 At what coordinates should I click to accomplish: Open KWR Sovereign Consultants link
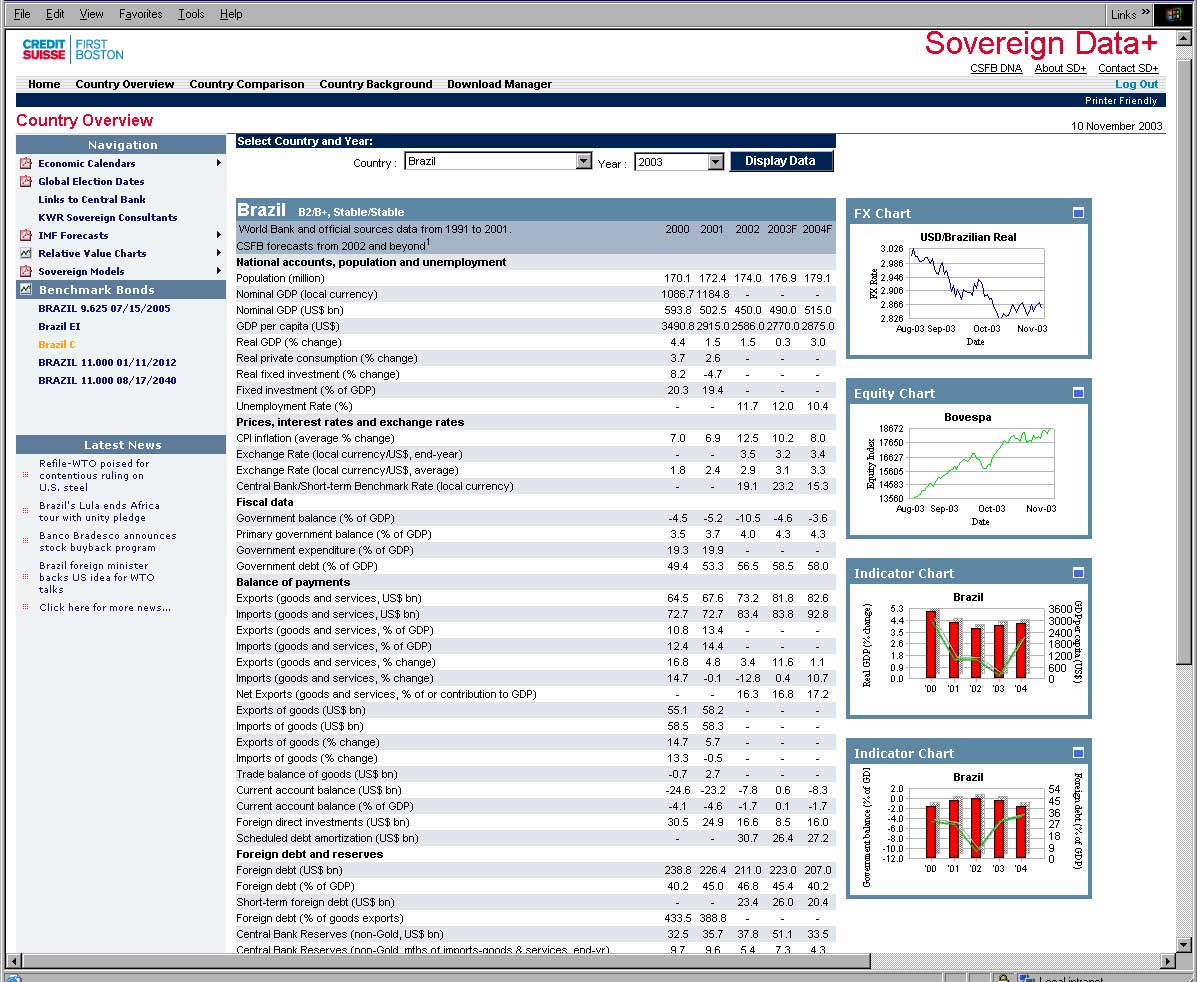[x=108, y=217]
